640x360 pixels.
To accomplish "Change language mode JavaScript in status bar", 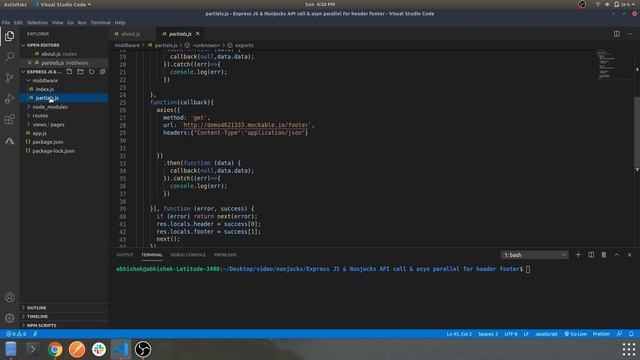I will [546, 334].
